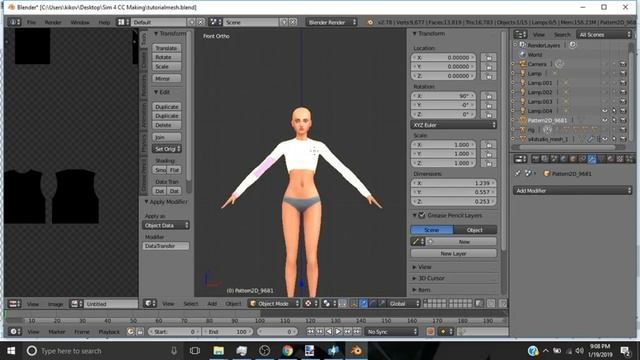Open the Render menu

[x=53, y=22]
